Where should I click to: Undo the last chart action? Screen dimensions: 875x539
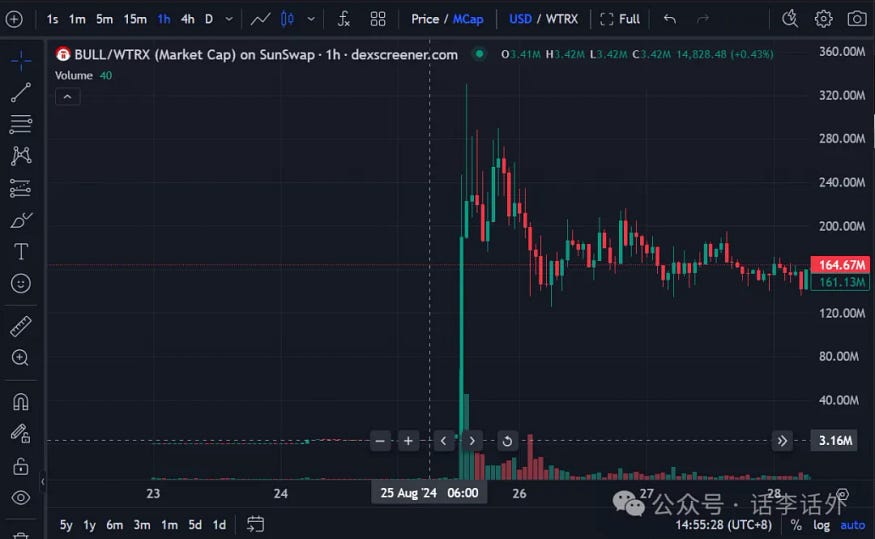point(670,19)
